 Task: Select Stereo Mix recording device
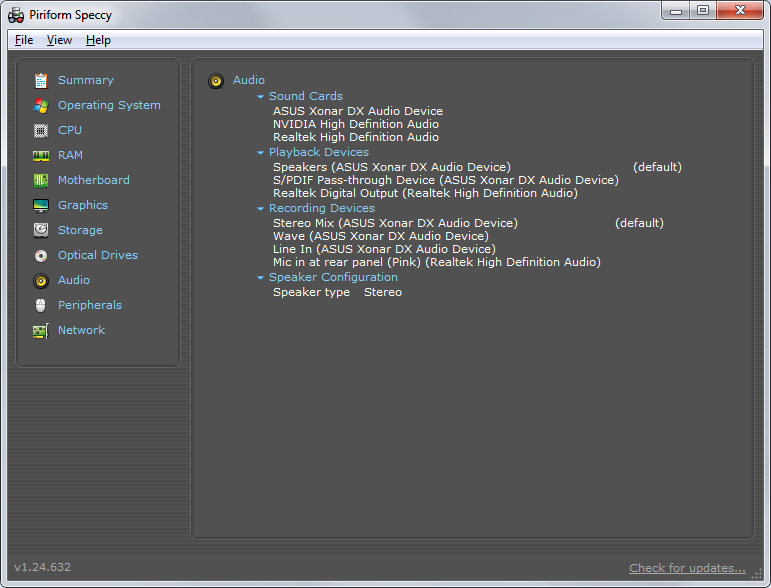(395, 223)
